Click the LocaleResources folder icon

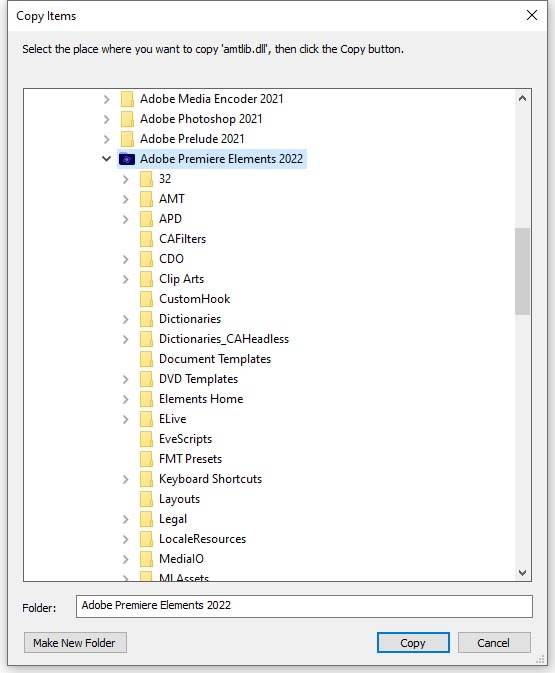(146, 539)
